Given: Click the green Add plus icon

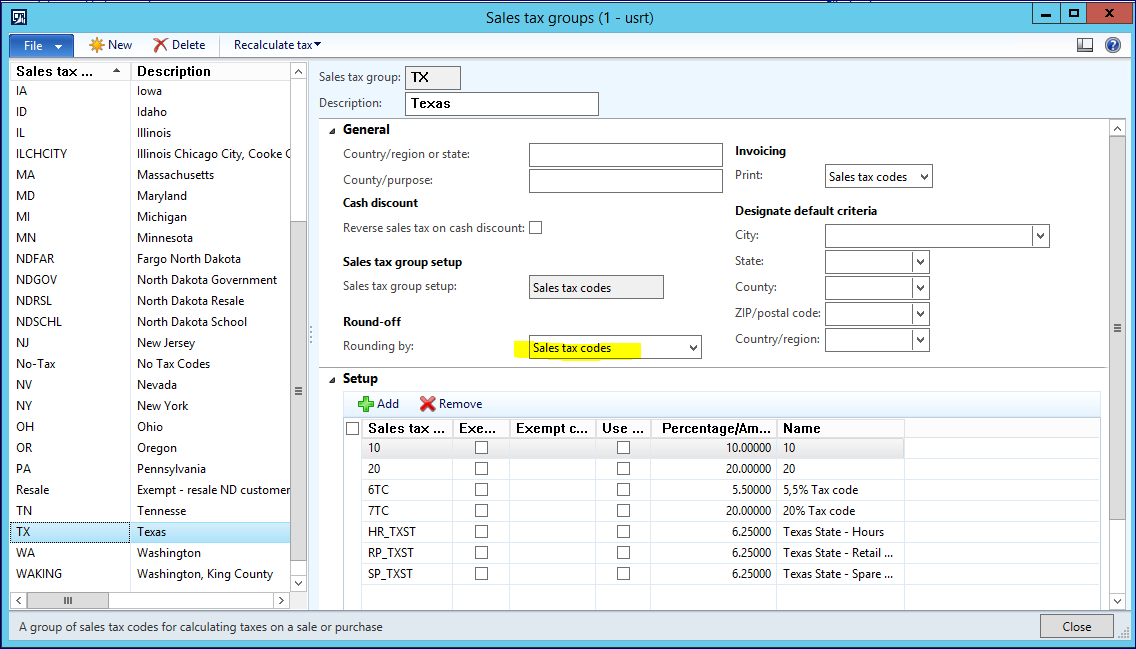Looking at the screenshot, I should point(366,404).
